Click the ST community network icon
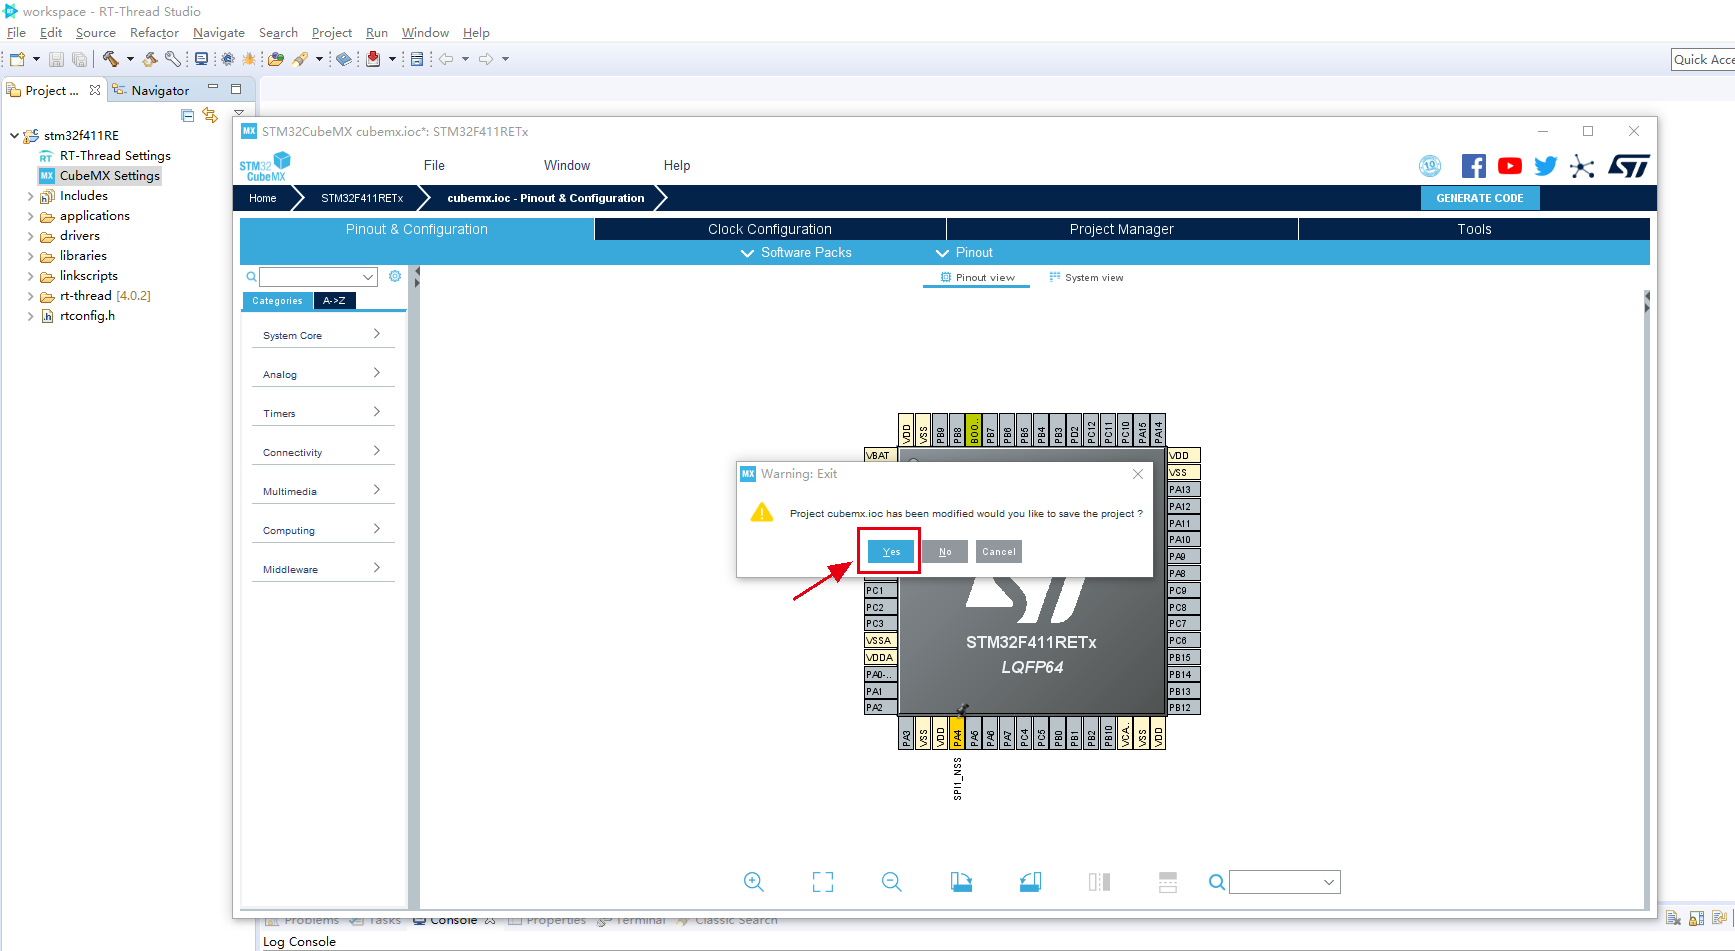 [x=1582, y=166]
